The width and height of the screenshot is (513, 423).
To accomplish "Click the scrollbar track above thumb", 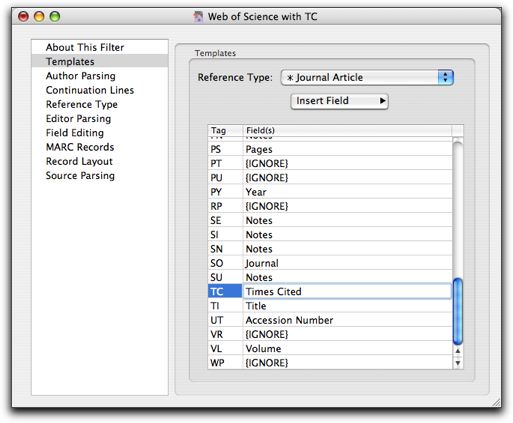I will click(458, 210).
